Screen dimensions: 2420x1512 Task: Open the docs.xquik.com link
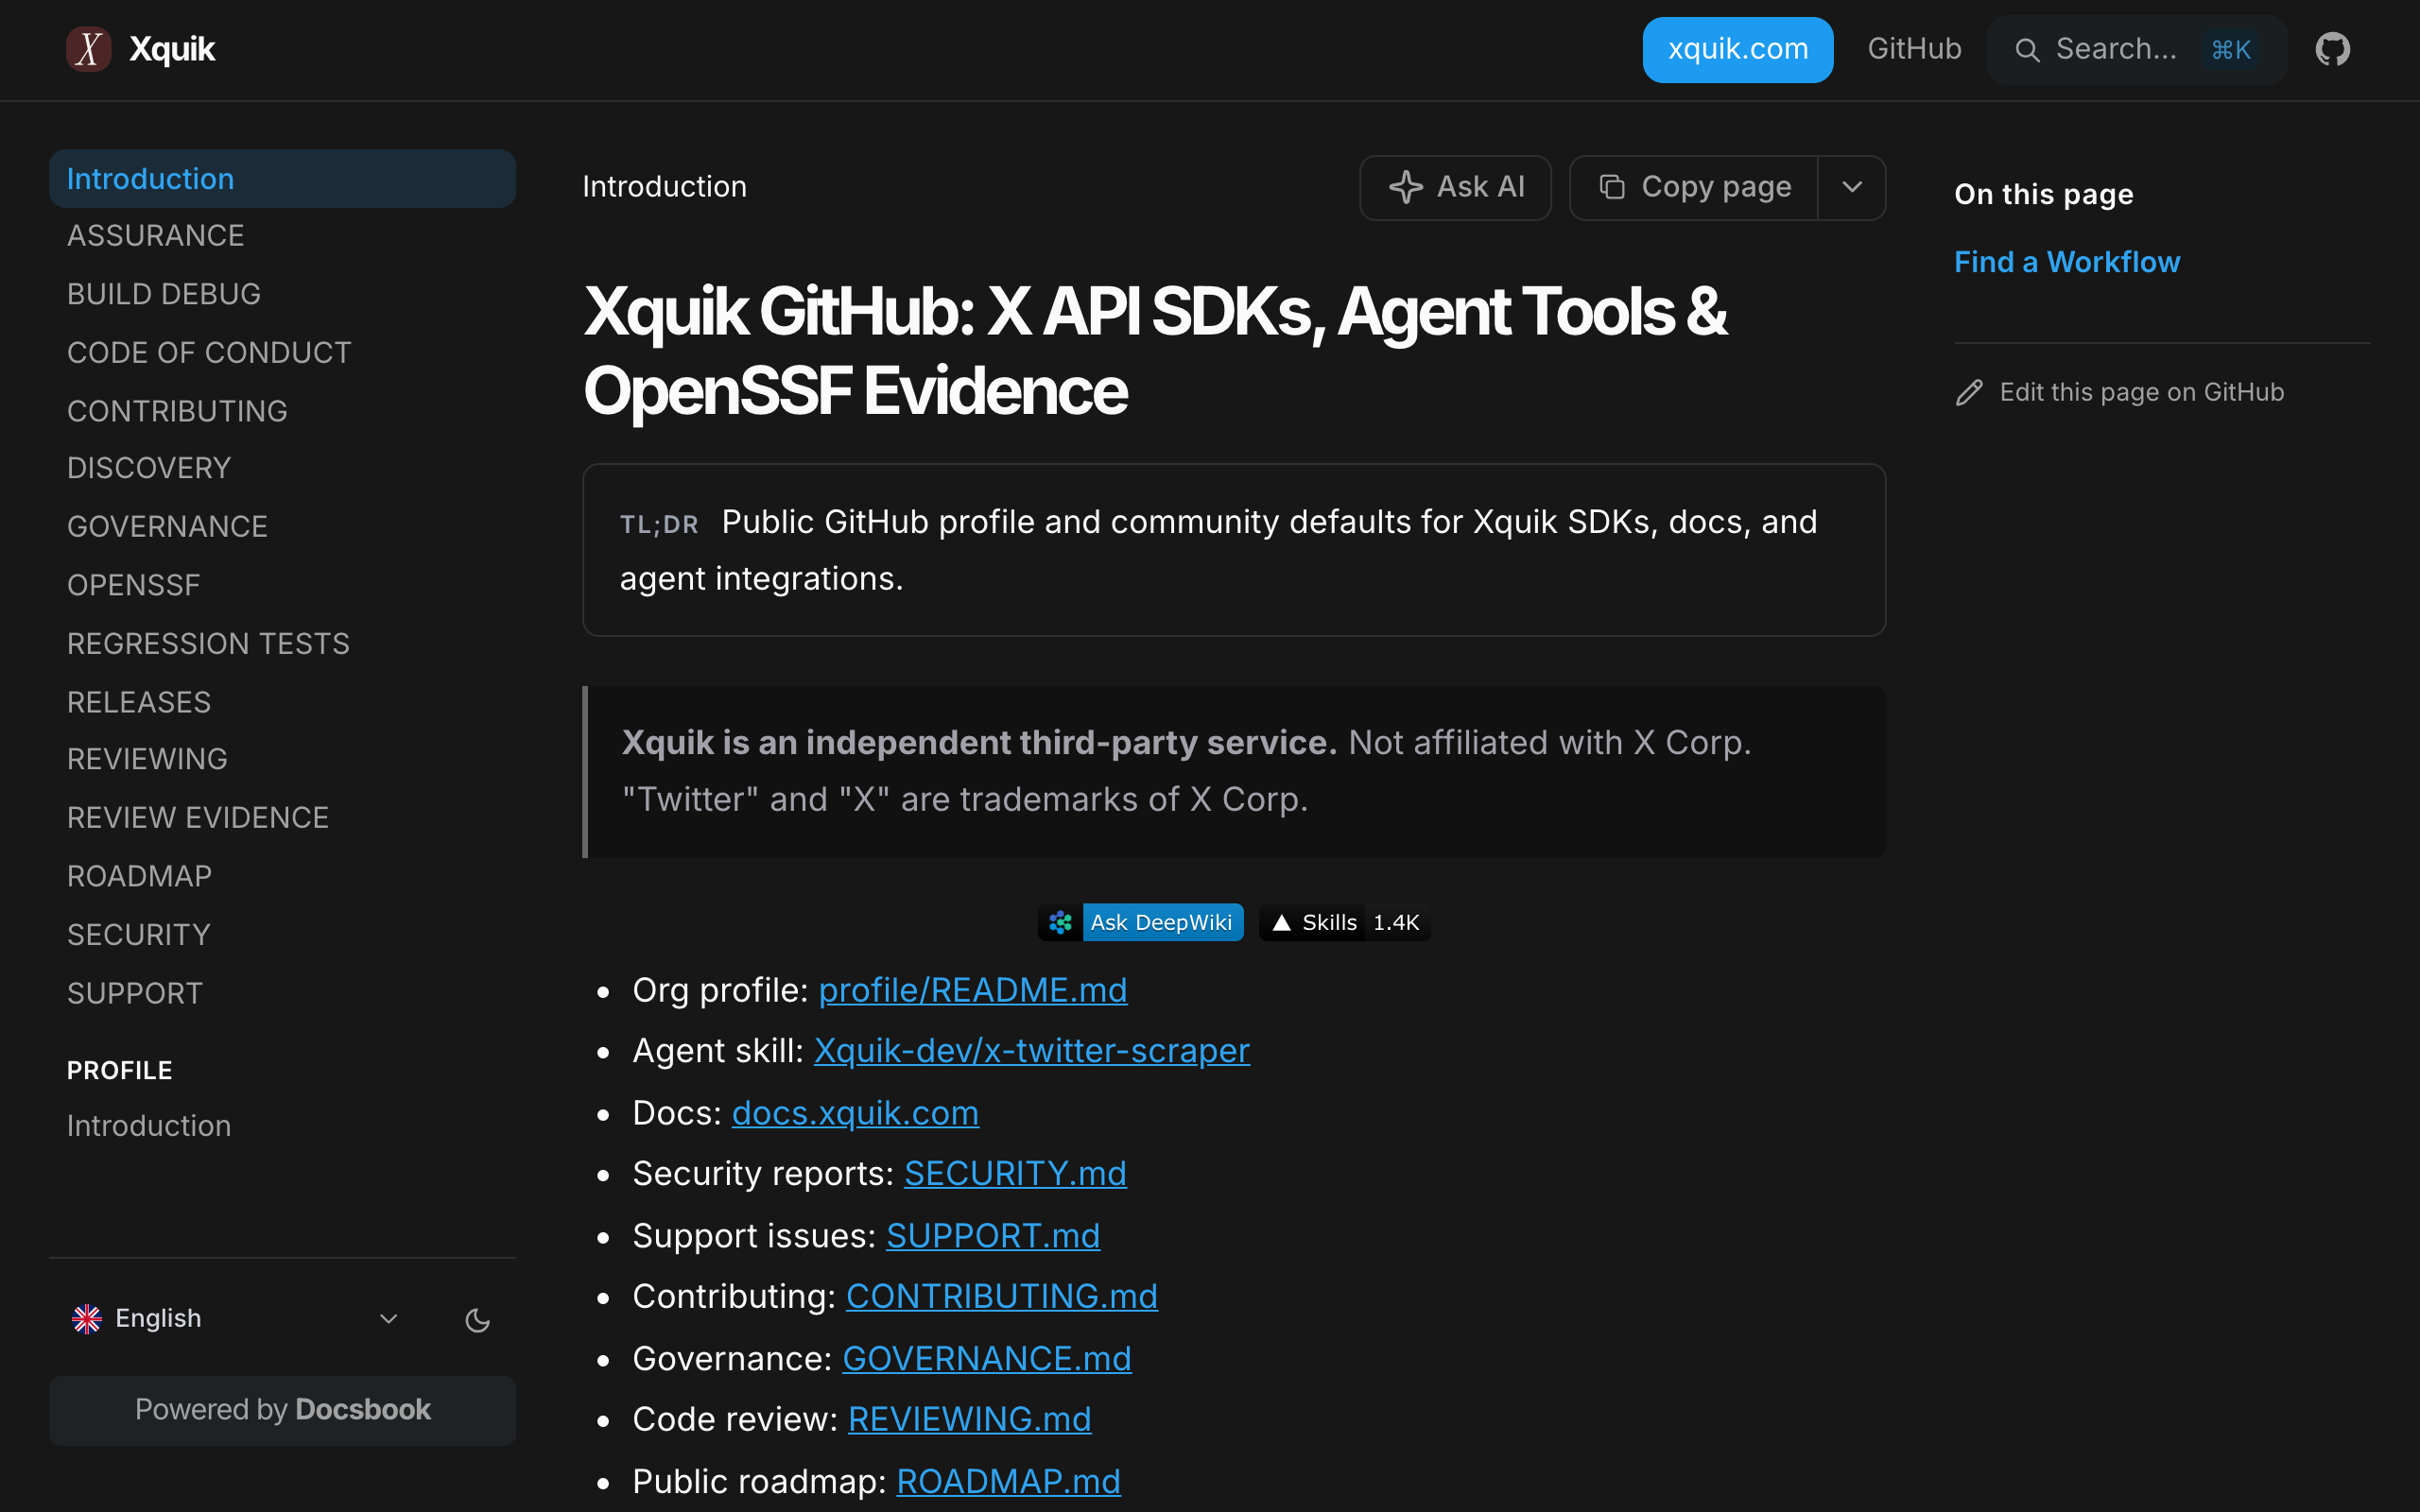pyautogui.click(x=855, y=1113)
